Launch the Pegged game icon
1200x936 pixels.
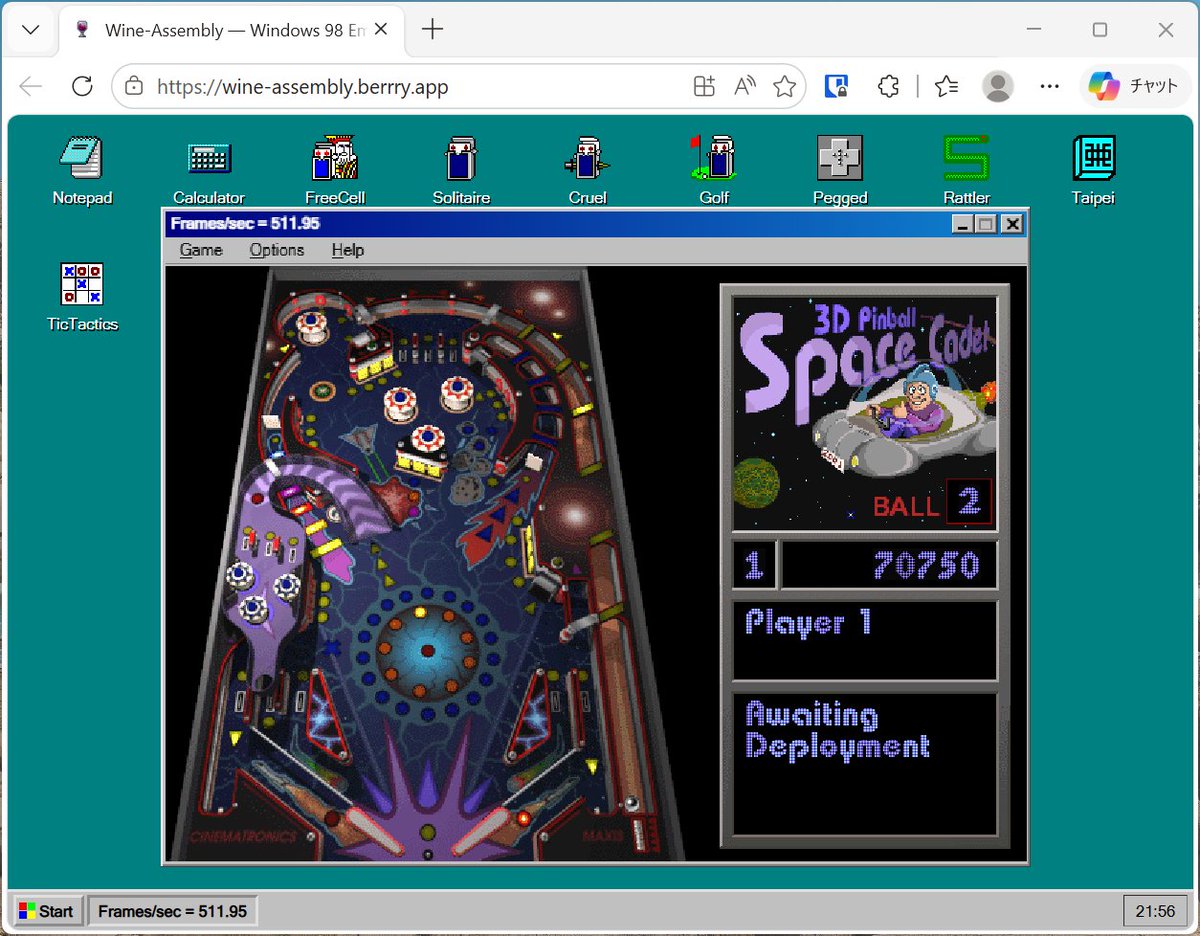(x=840, y=169)
